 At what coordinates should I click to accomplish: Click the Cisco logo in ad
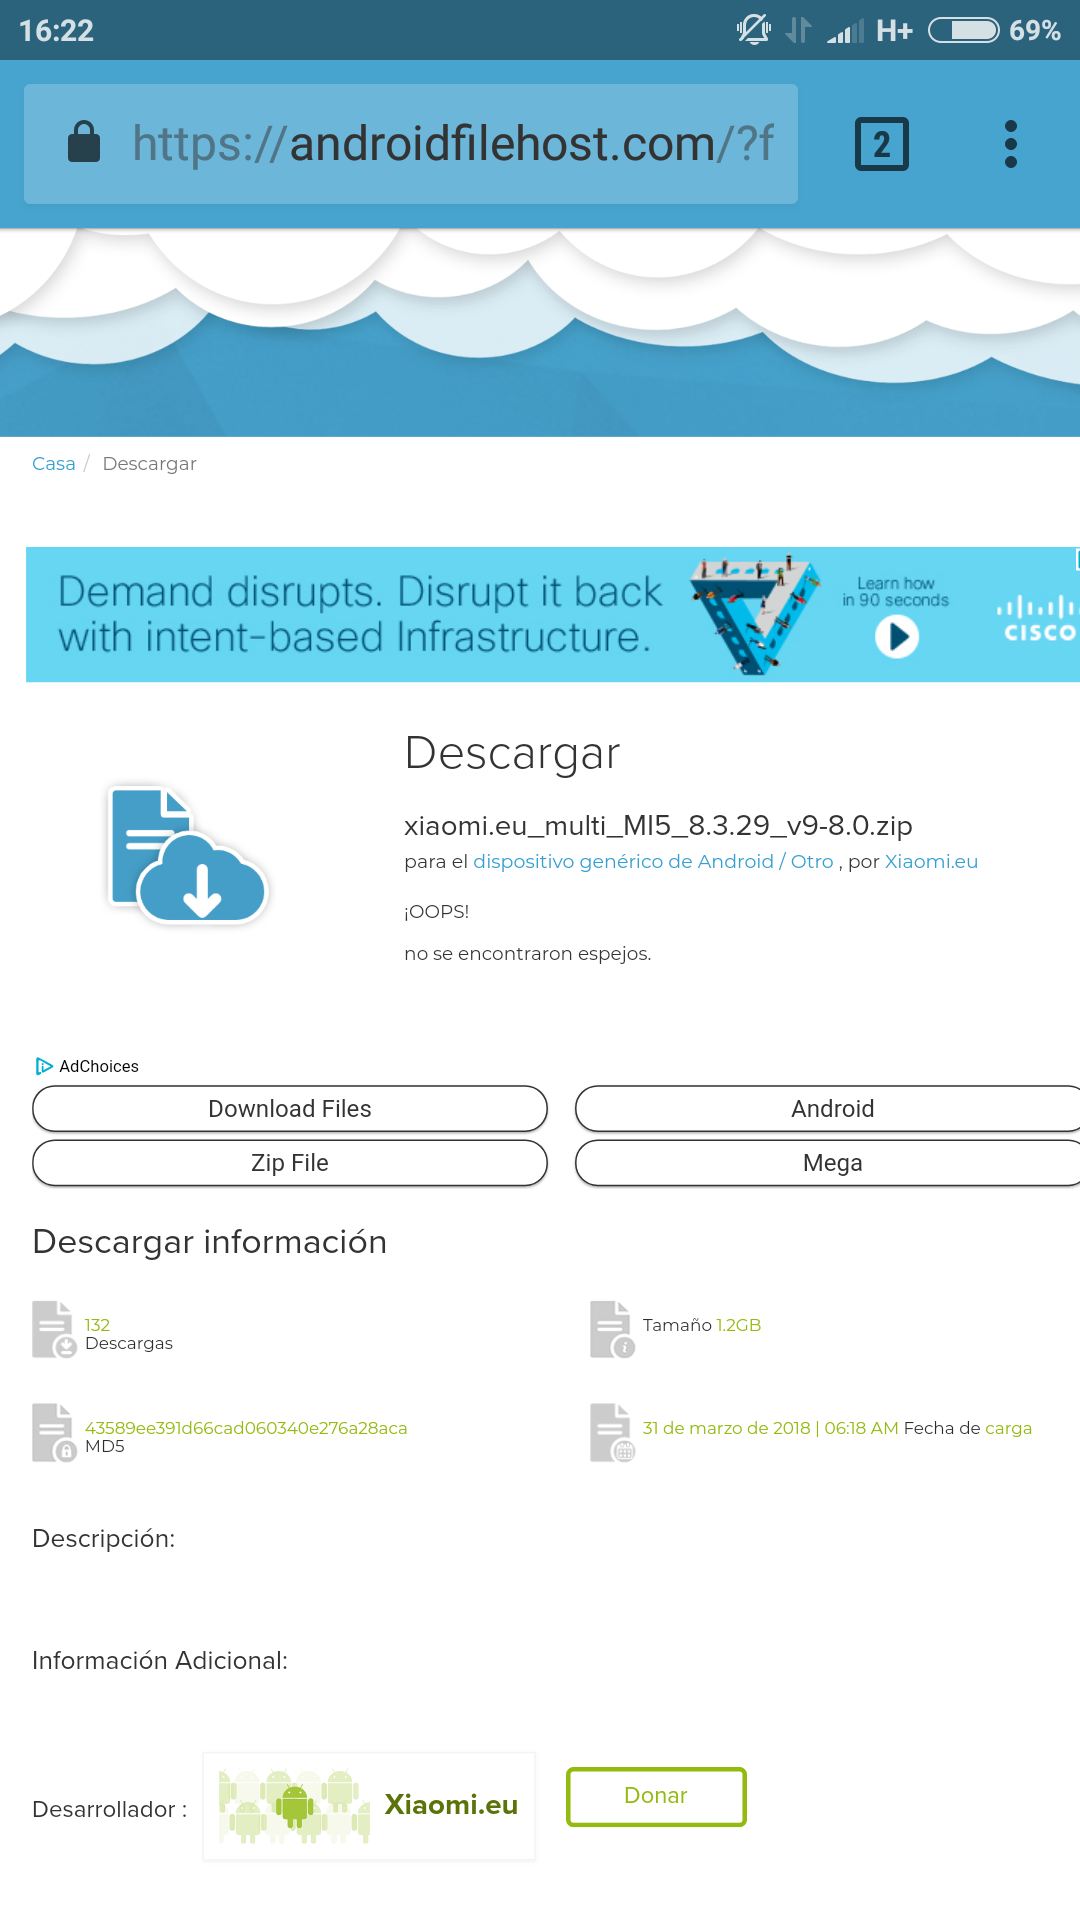point(1037,619)
